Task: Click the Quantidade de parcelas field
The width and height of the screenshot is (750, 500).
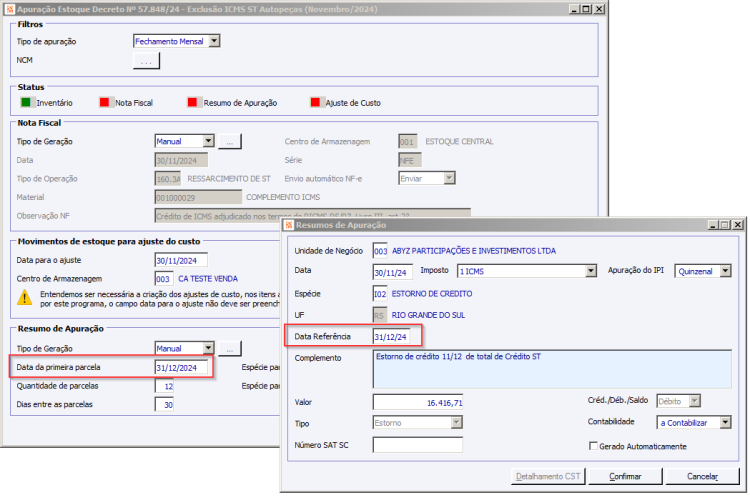Action: [x=164, y=386]
